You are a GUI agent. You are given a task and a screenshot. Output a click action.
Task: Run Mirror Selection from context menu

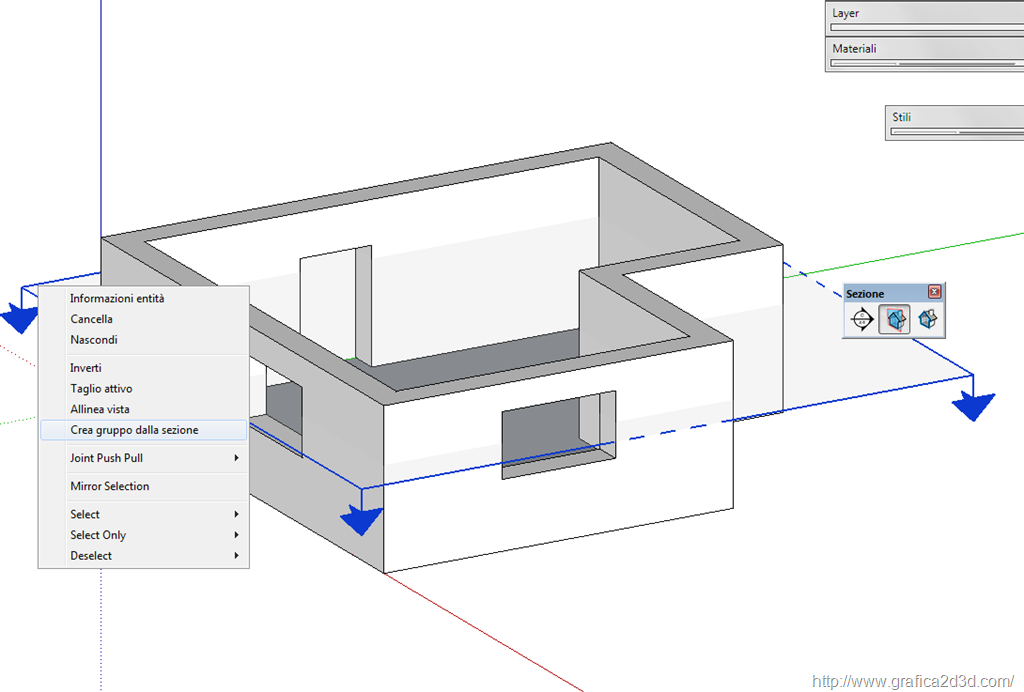(110, 486)
